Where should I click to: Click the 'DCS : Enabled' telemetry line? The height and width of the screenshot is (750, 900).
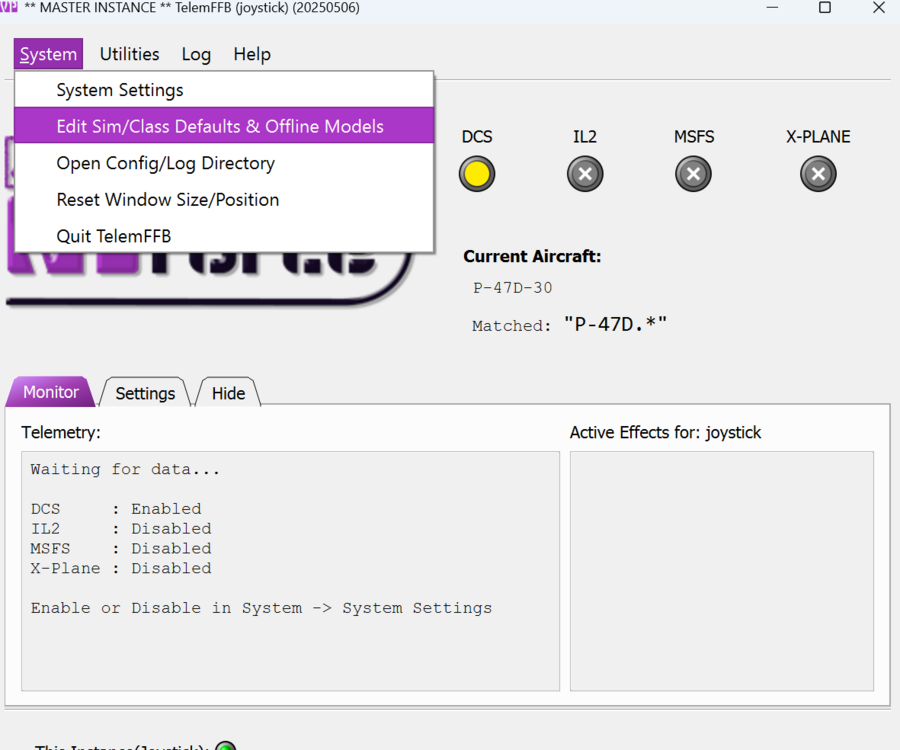(116, 509)
